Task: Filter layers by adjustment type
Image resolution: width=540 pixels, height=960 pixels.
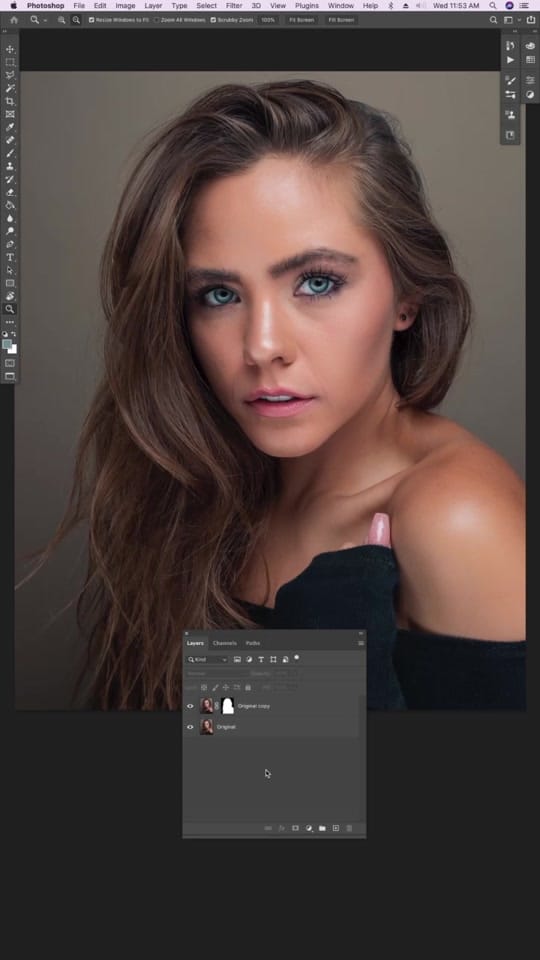Action: (x=249, y=659)
